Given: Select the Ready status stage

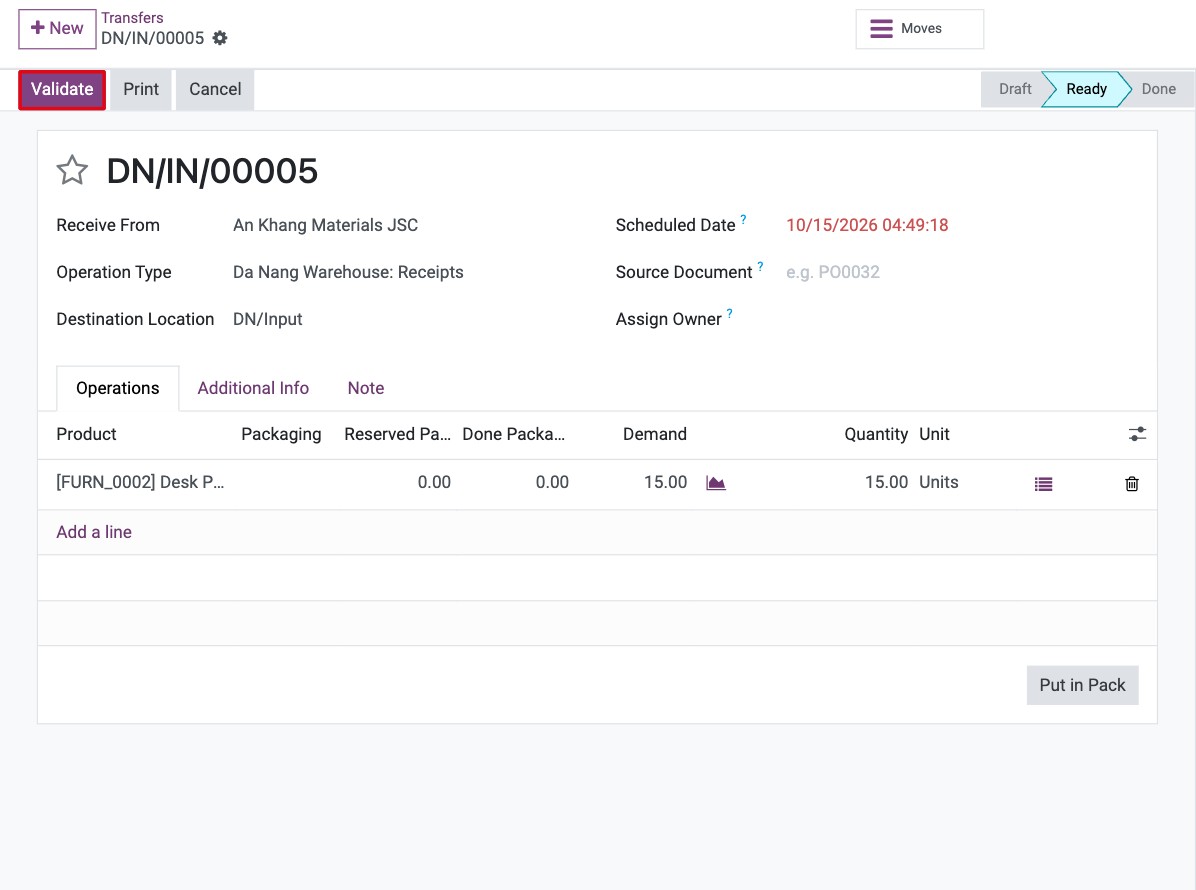Looking at the screenshot, I should pyautogui.click(x=1086, y=89).
